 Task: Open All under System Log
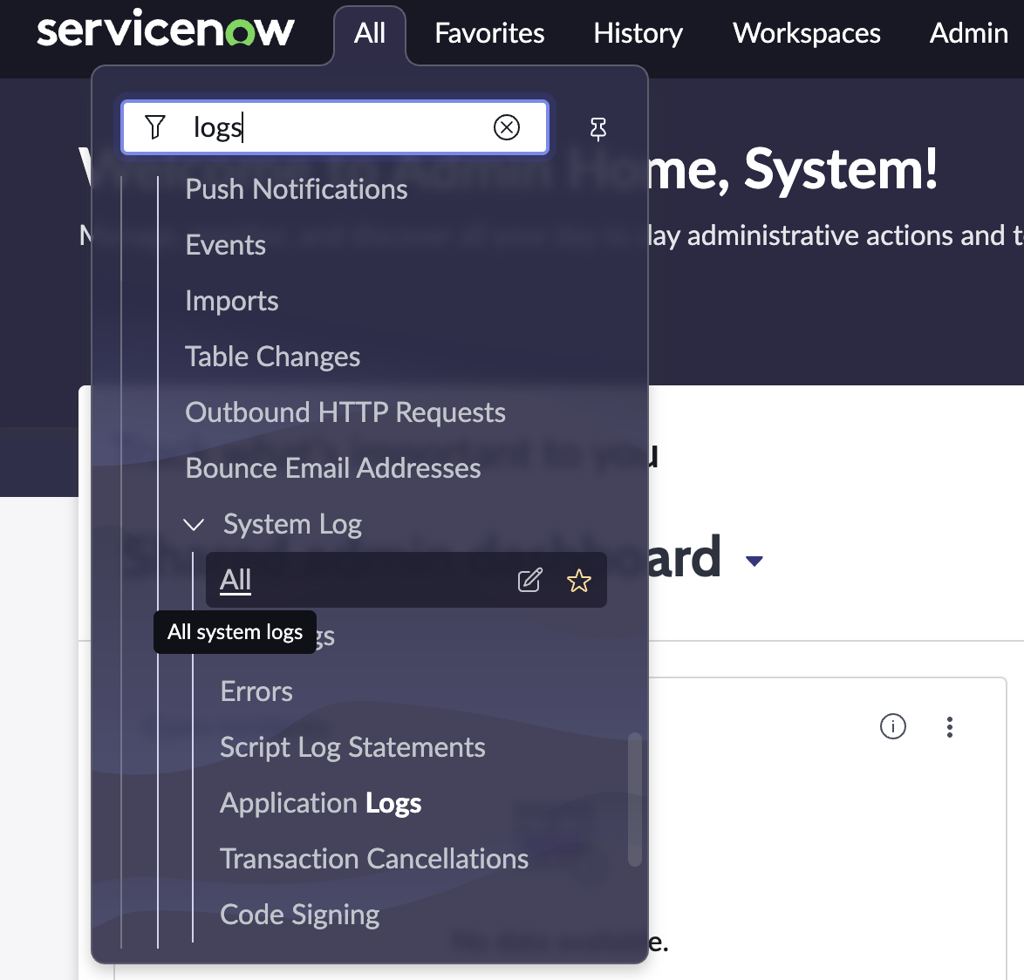tap(406, 580)
